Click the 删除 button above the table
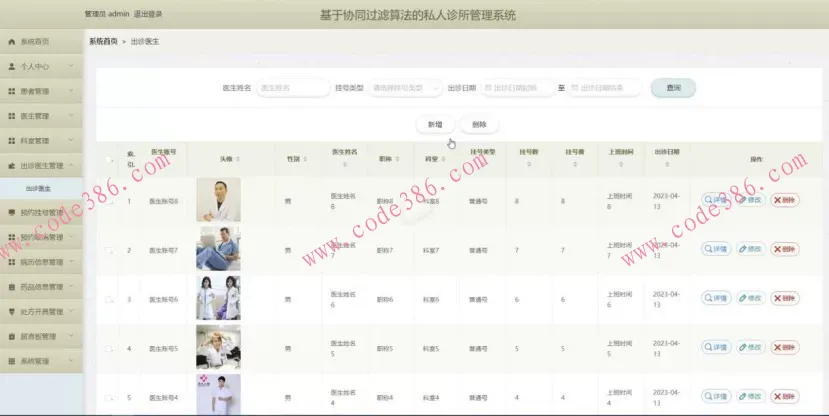Image resolution: width=829 pixels, height=416 pixels. (x=479, y=125)
